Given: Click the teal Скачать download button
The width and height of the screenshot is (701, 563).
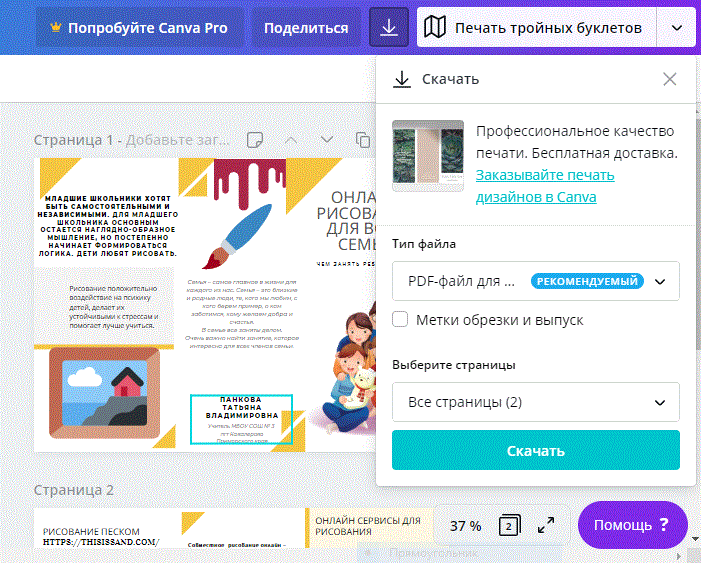Looking at the screenshot, I should 536,450.
